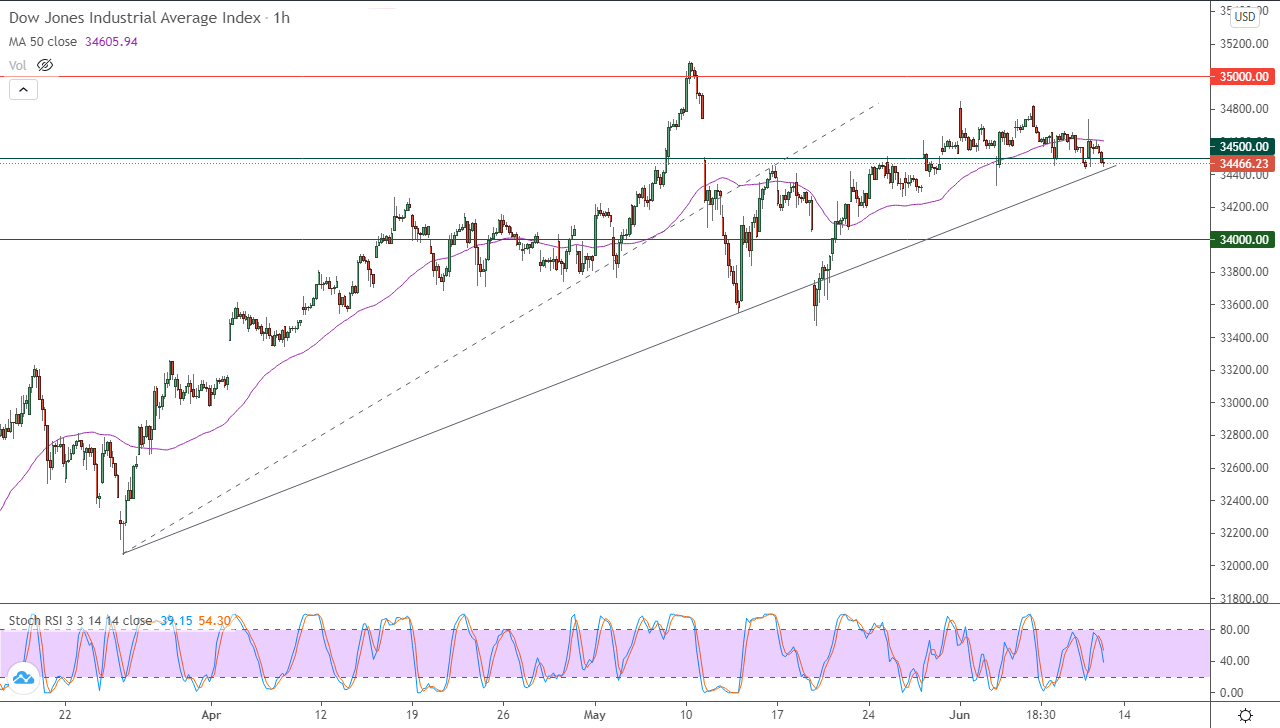Open chart settings gear icon
Viewport: 1280px width, 728px height.
(1245, 715)
